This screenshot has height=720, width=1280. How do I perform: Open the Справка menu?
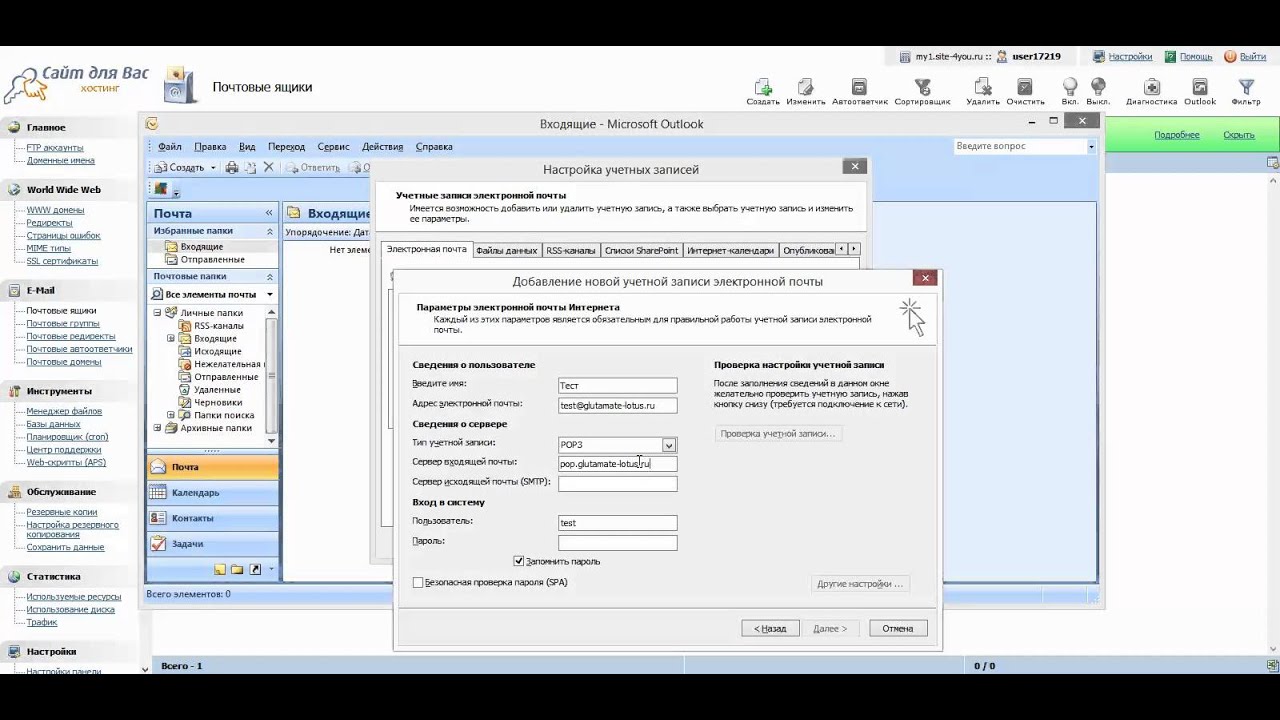[434, 147]
